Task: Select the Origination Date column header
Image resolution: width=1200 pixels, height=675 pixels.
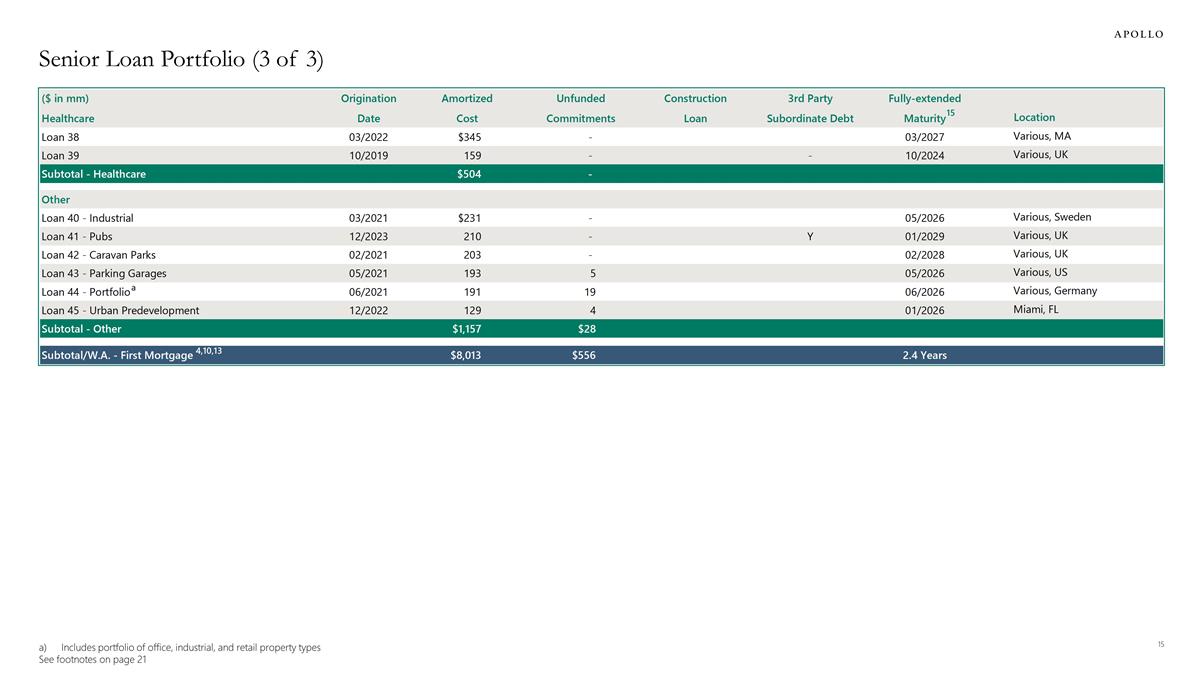Action: point(368,108)
